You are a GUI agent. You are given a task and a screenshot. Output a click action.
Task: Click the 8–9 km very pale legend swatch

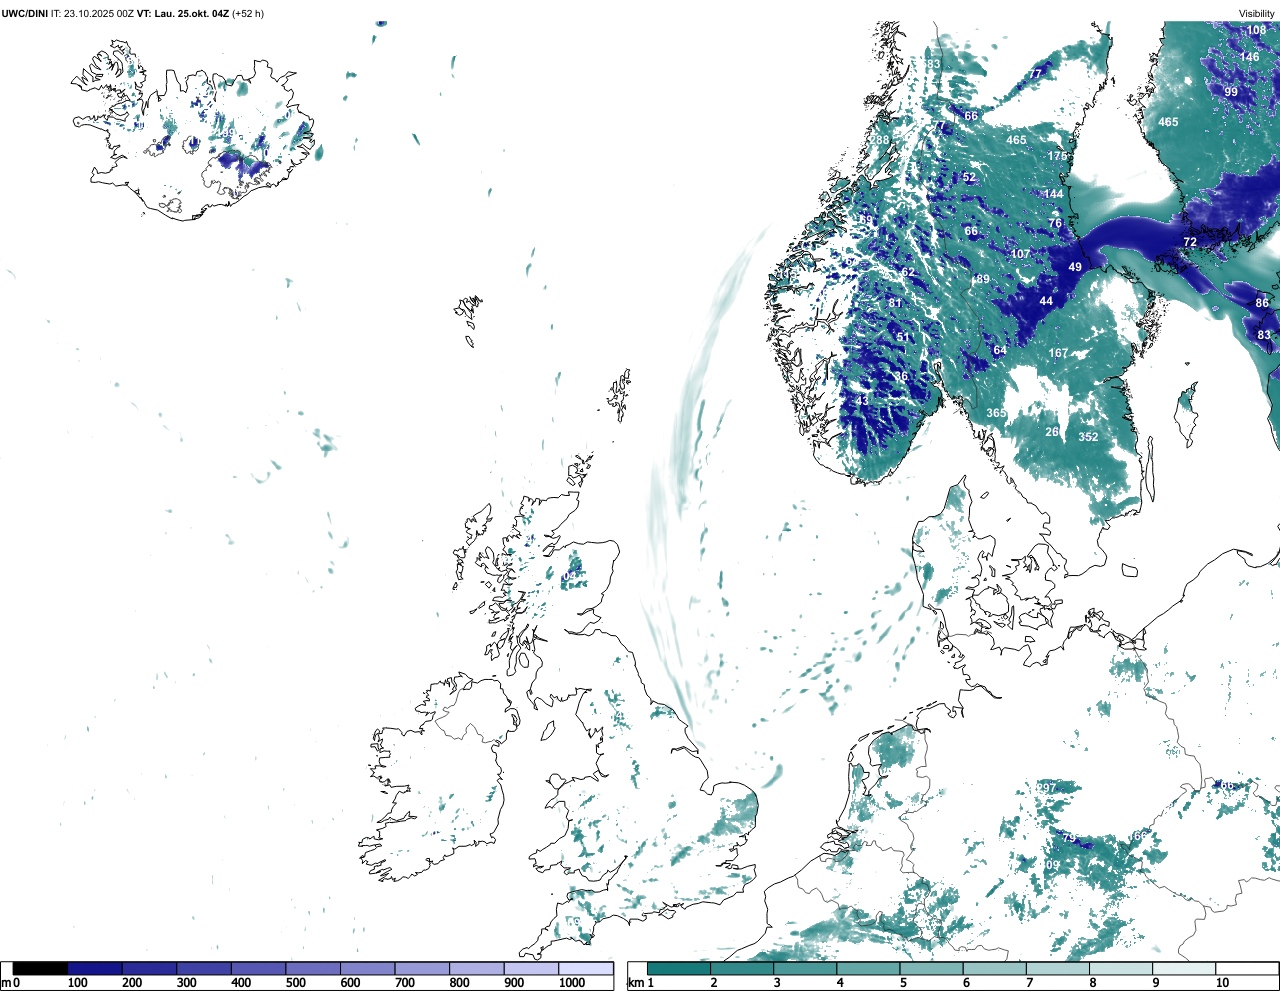tap(1121, 968)
